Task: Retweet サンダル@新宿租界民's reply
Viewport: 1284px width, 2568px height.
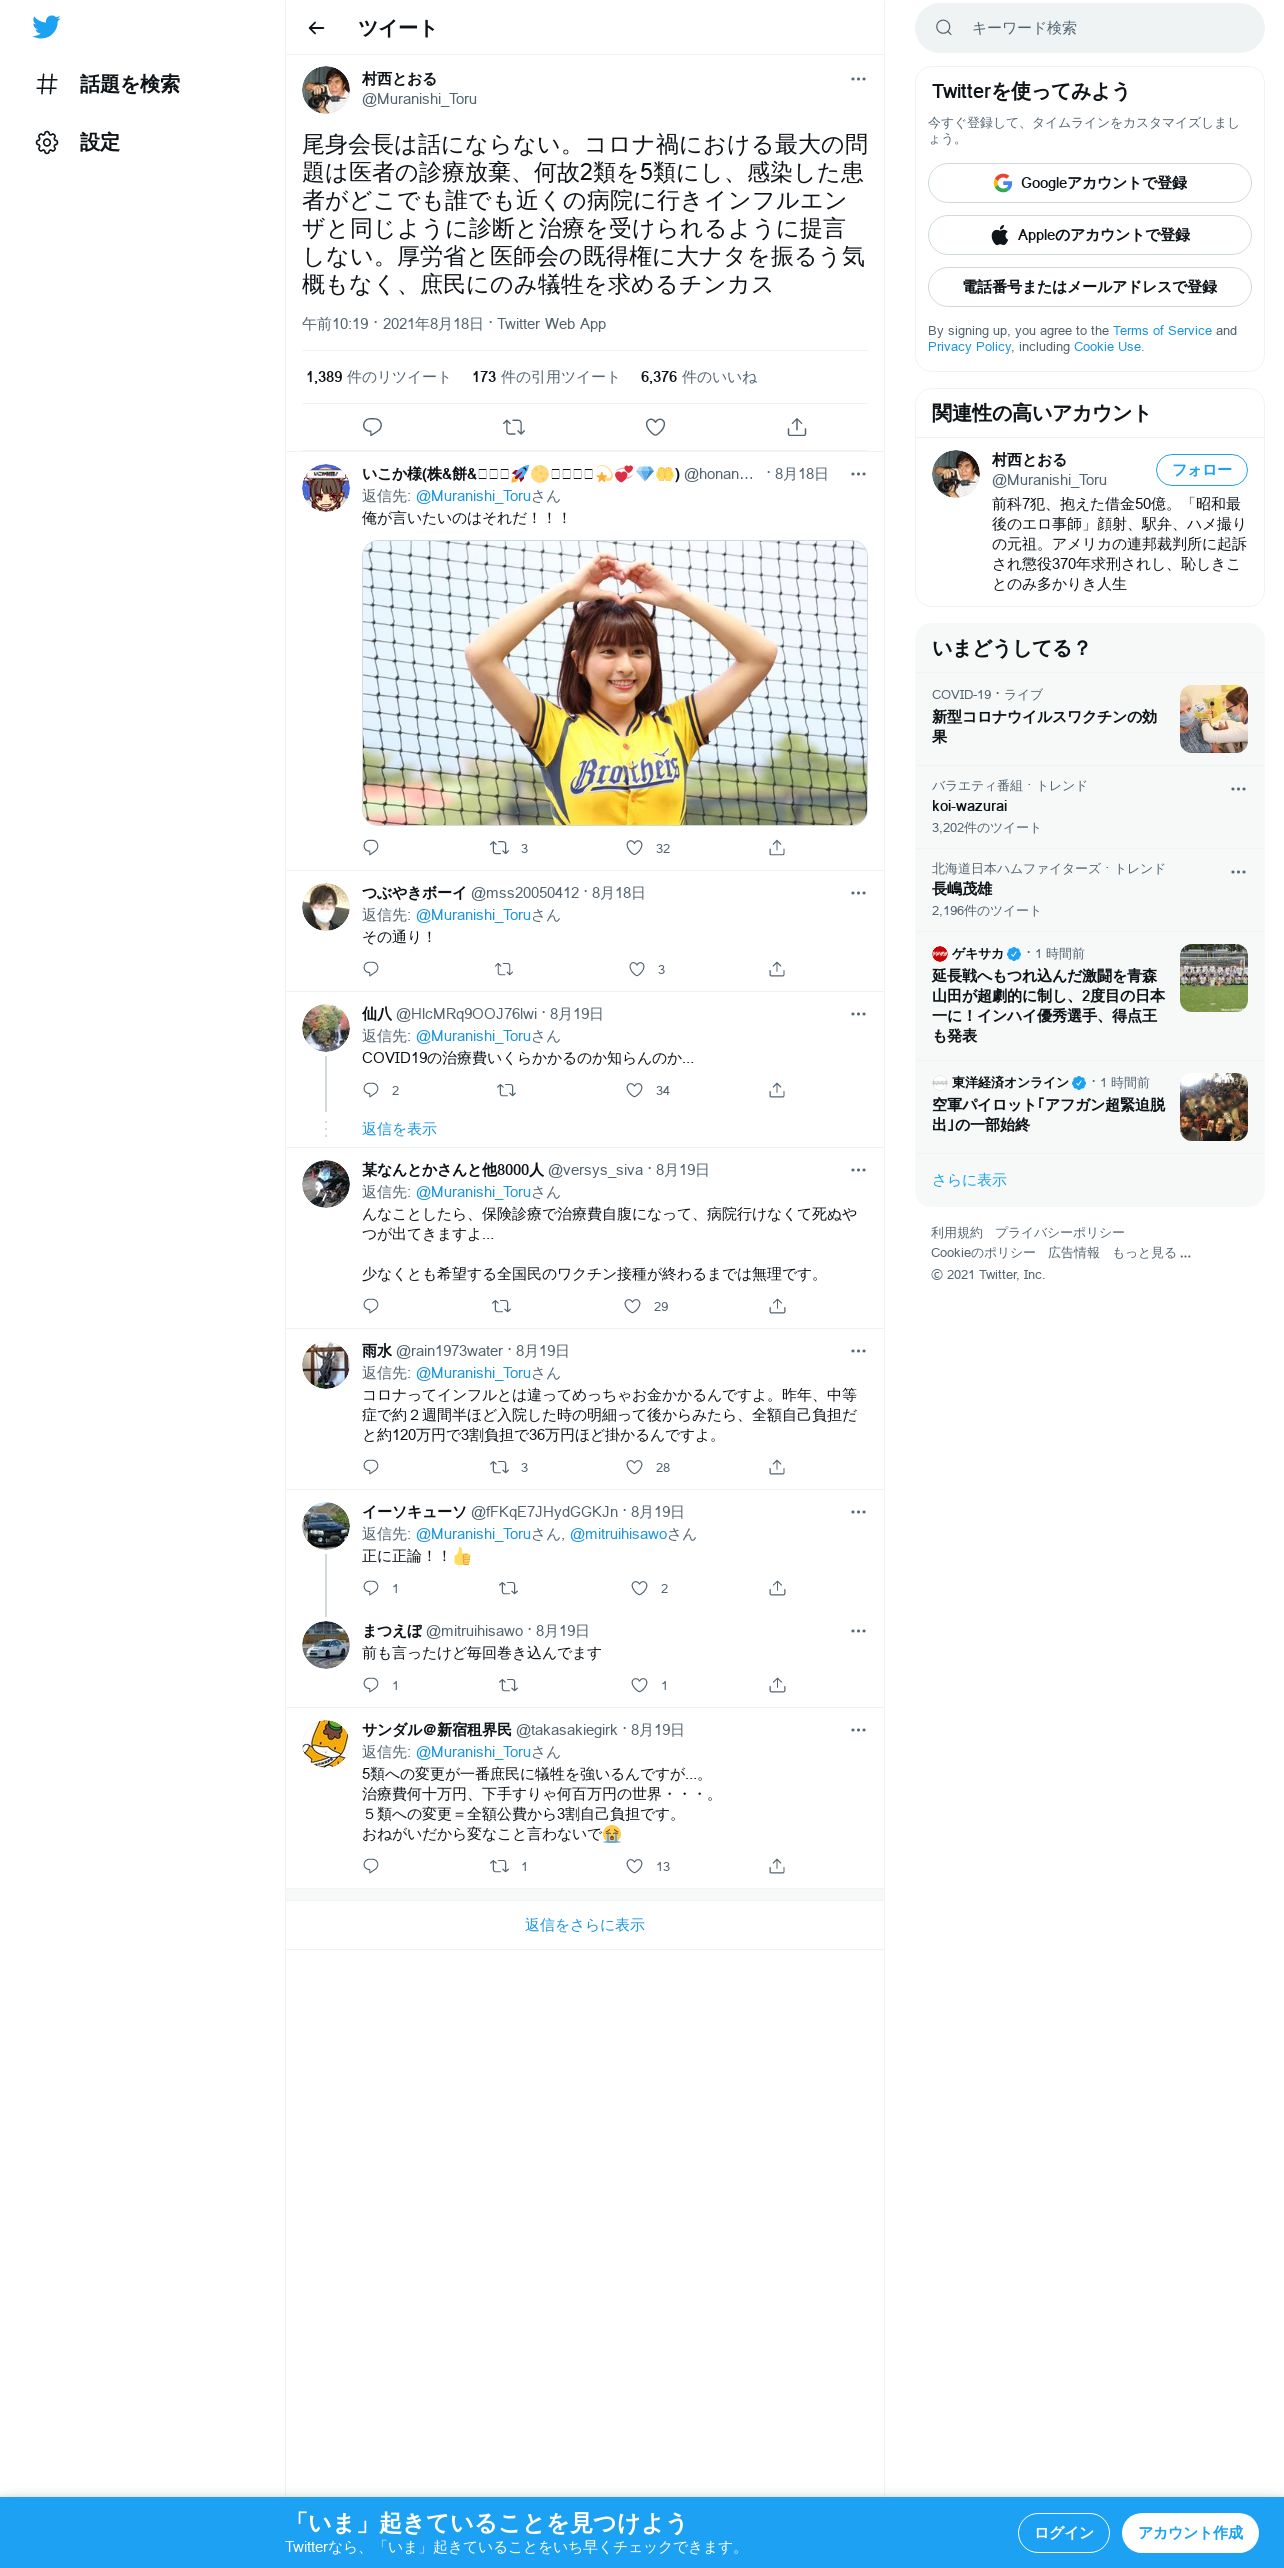Action: point(499,1866)
